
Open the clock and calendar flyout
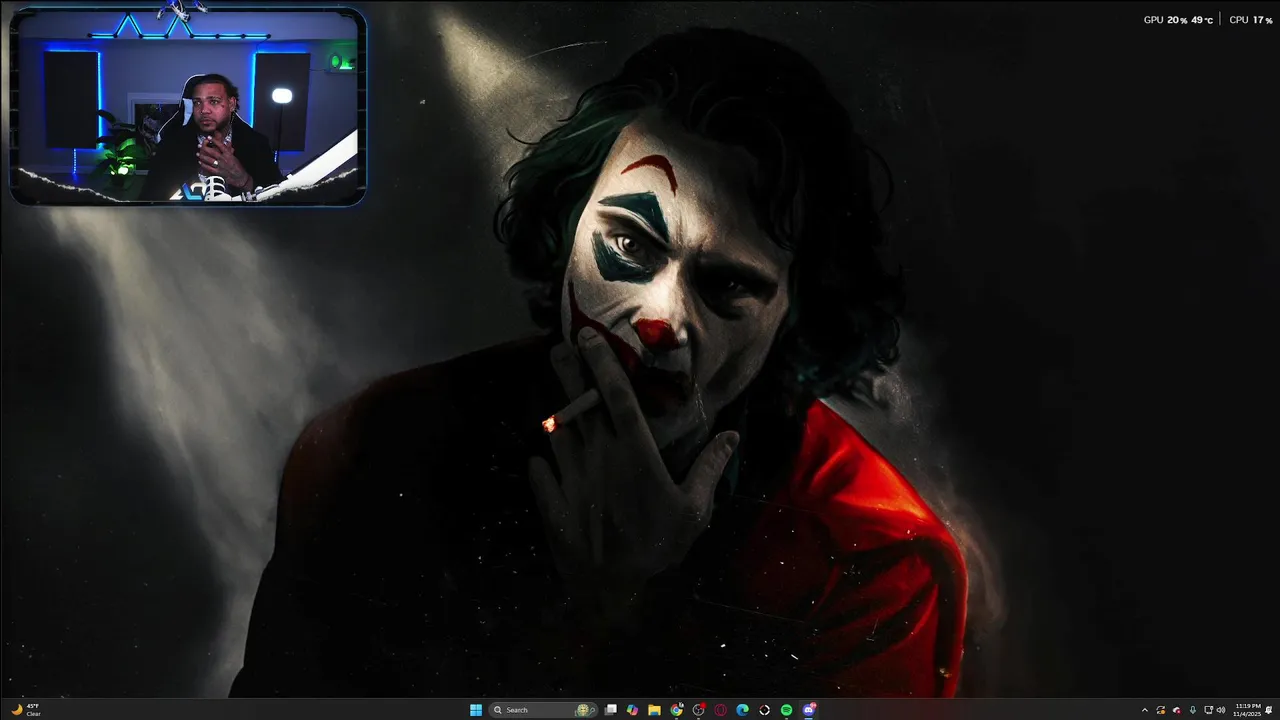tap(1247, 710)
